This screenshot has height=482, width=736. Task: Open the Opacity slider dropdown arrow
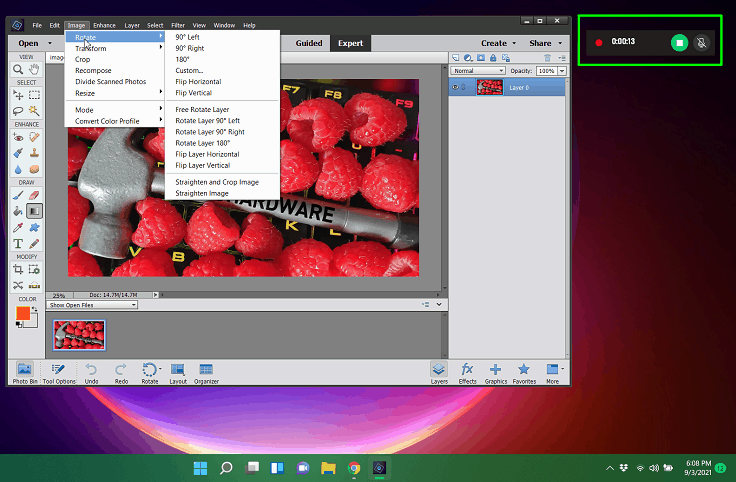(x=561, y=71)
